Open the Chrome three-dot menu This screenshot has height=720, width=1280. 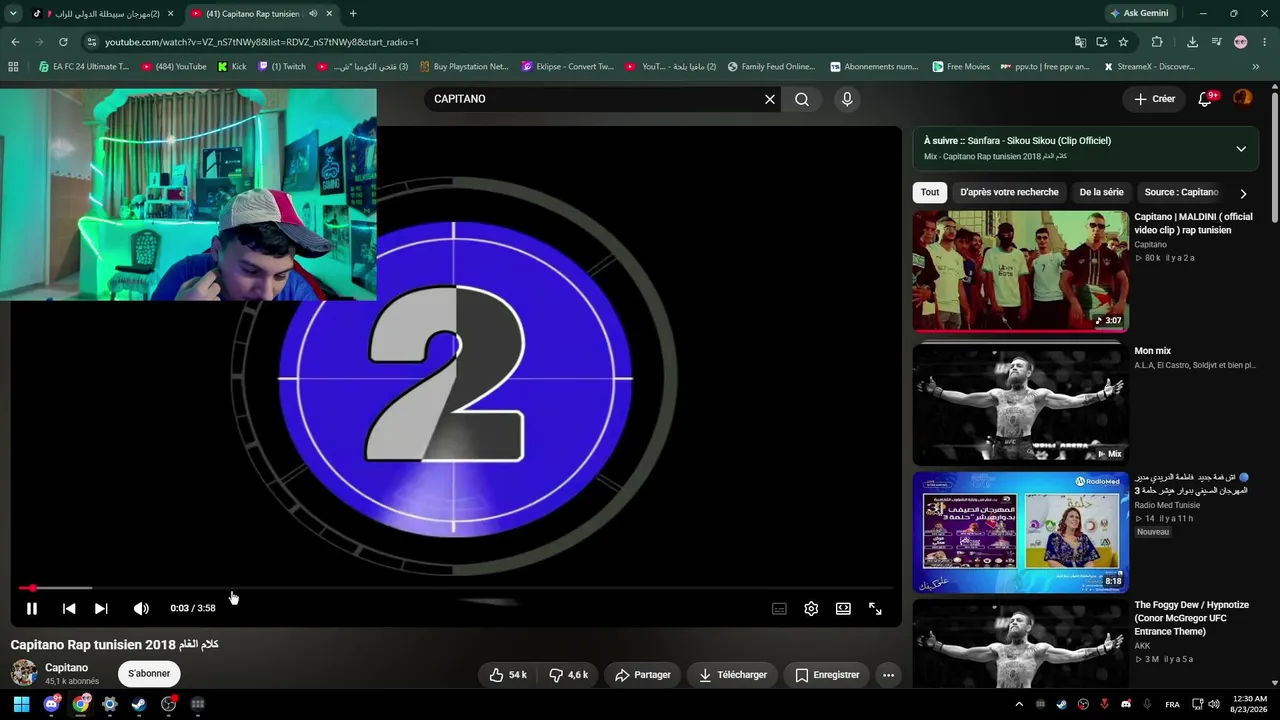[x=1265, y=42]
